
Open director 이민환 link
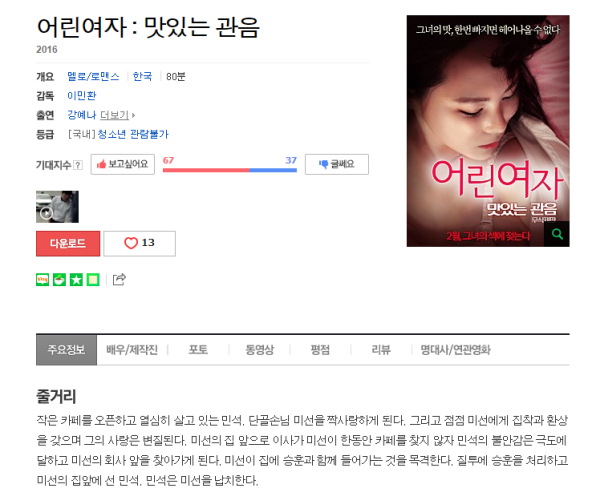coord(82,96)
